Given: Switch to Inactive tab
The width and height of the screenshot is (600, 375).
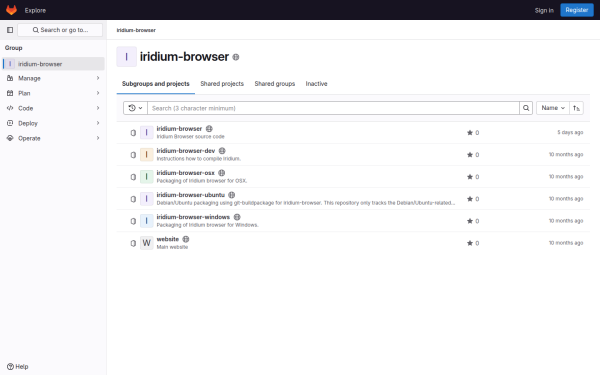Looking at the screenshot, I should point(316,84).
